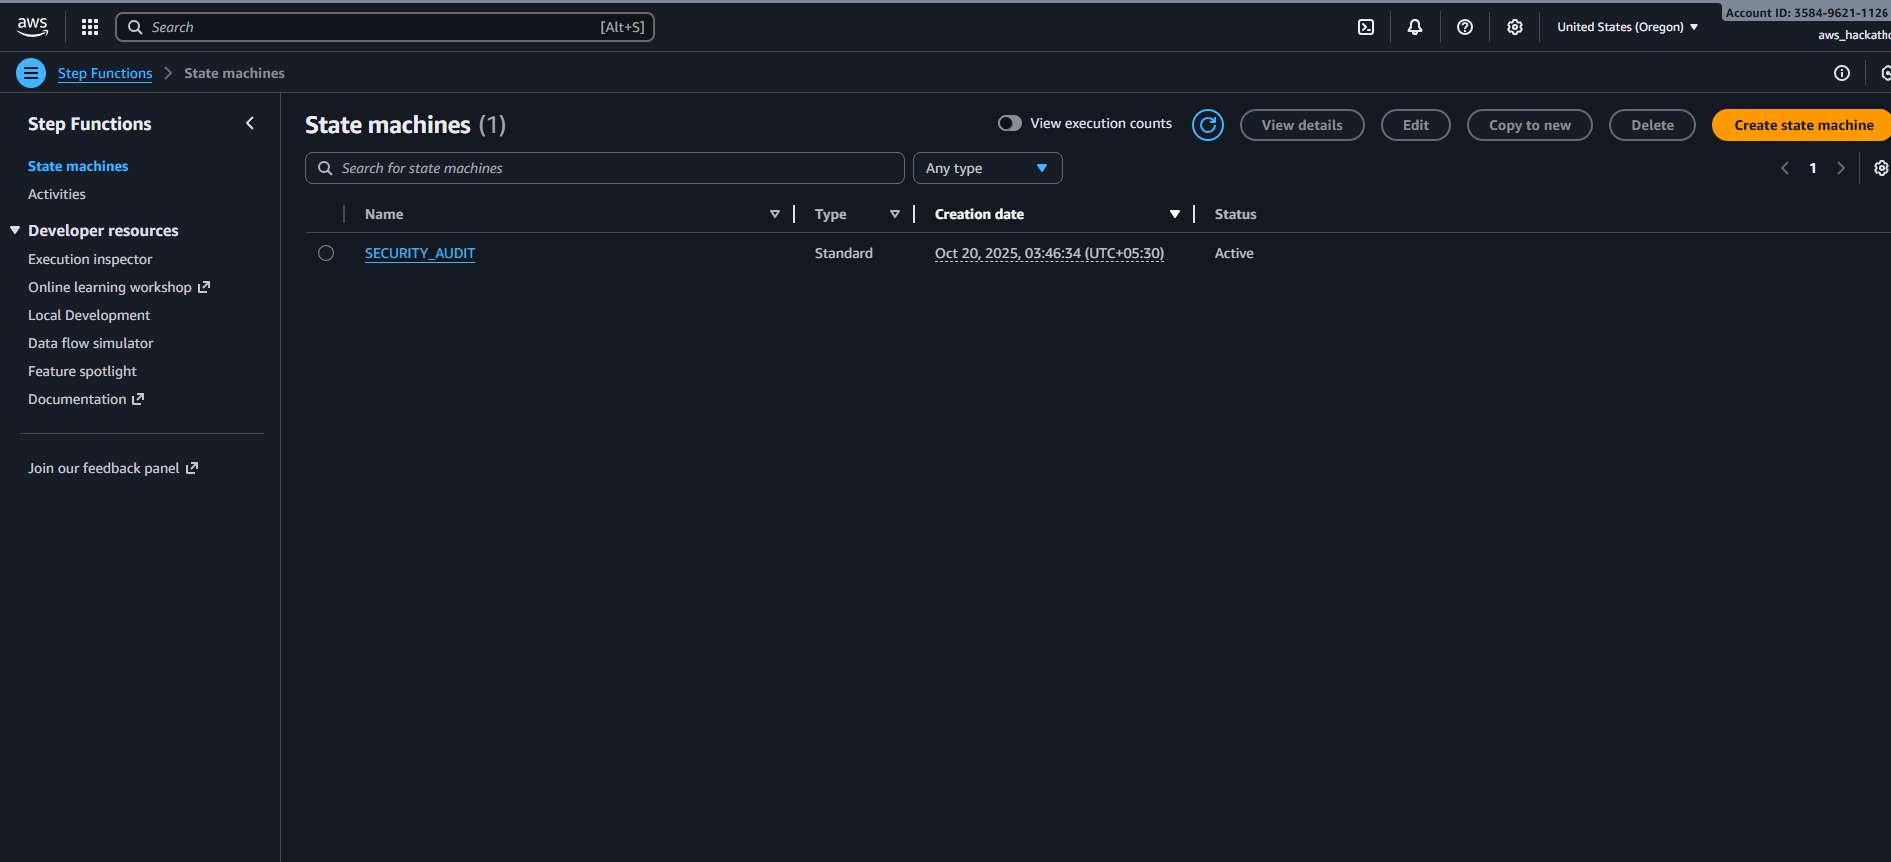The image size is (1891, 862).
Task: Open Activities in sidebar
Action: pos(57,194)
